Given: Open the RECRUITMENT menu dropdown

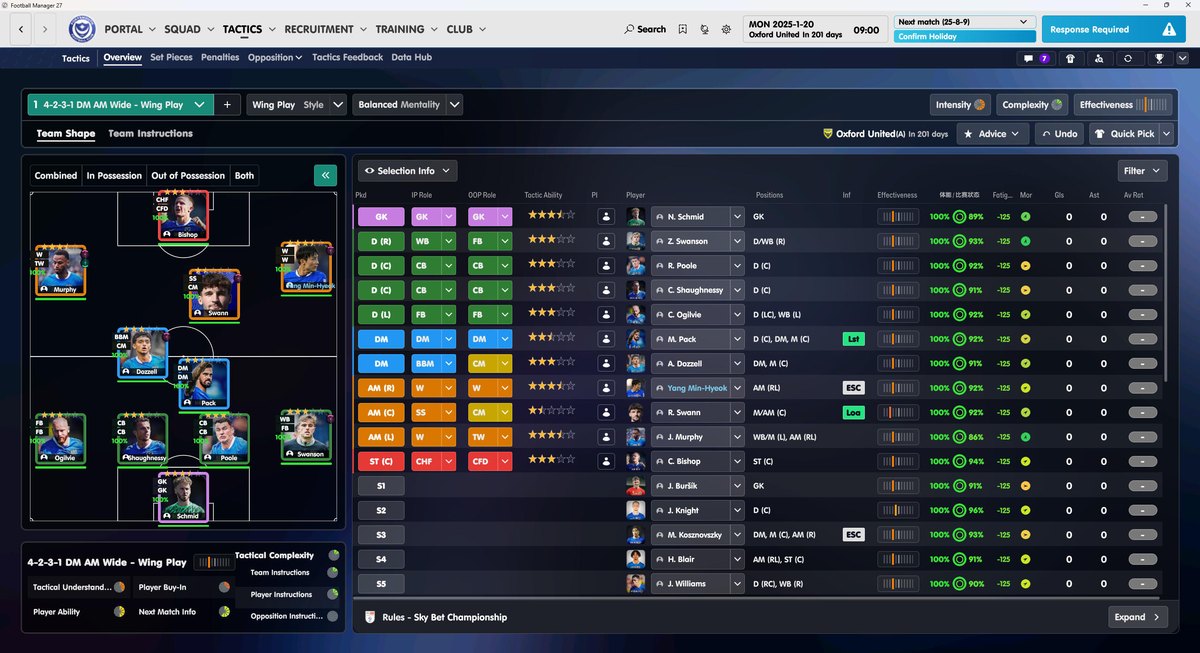Looking at the screenshot, I should coord(325,30).
